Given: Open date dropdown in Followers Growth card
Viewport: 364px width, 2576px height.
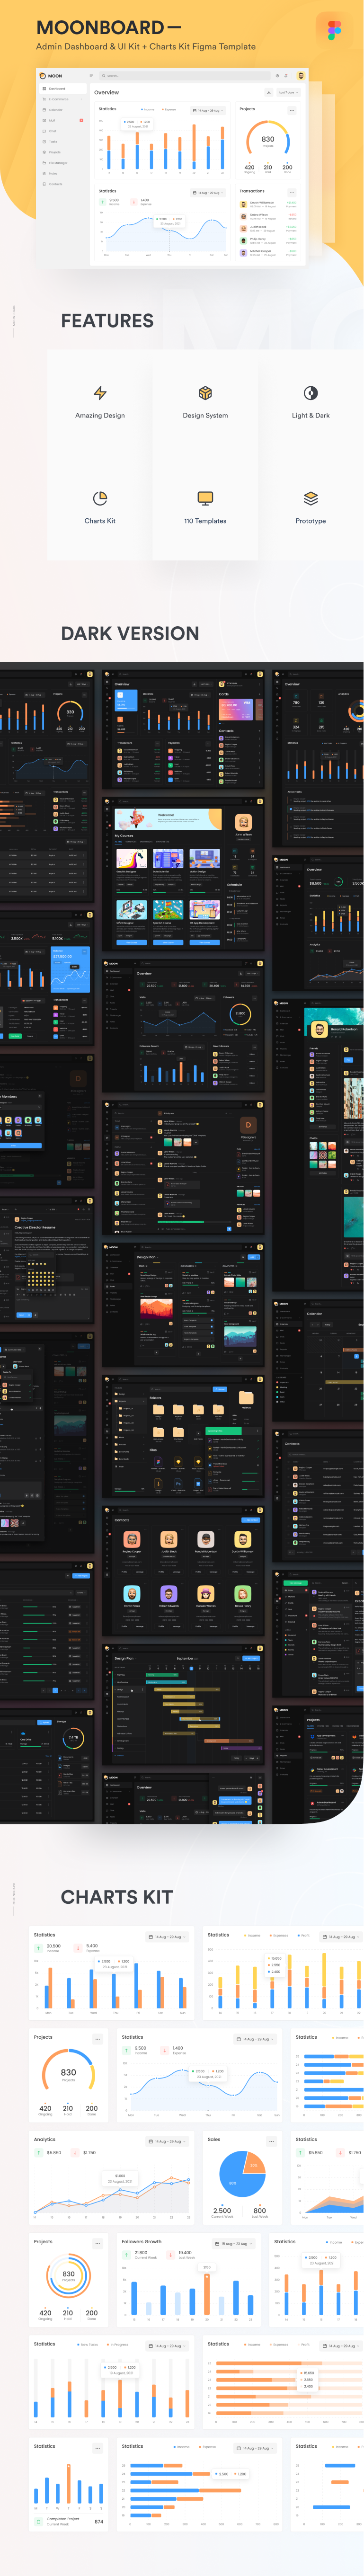Looking at the screenshot, I should (234, 2243).
